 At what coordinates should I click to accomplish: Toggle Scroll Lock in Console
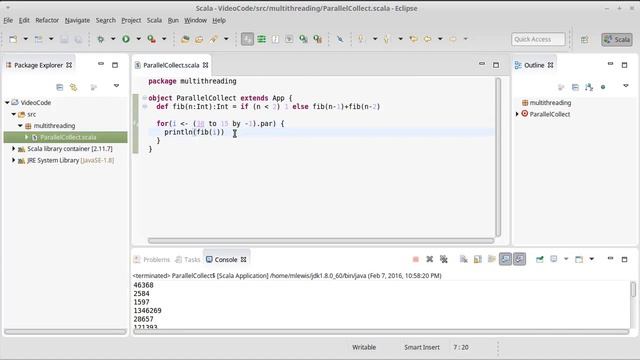(478, 259)
